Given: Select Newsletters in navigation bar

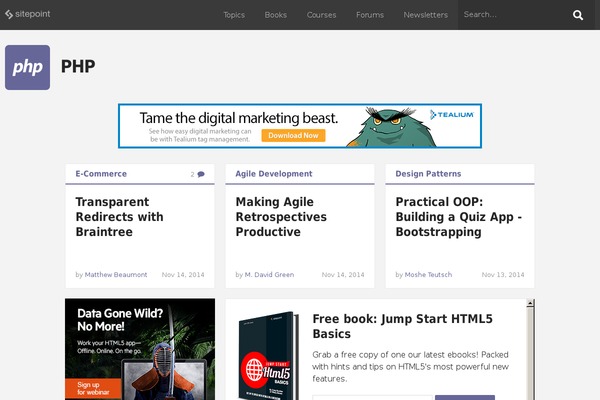Looking at the screenshot, I should 426,15.
